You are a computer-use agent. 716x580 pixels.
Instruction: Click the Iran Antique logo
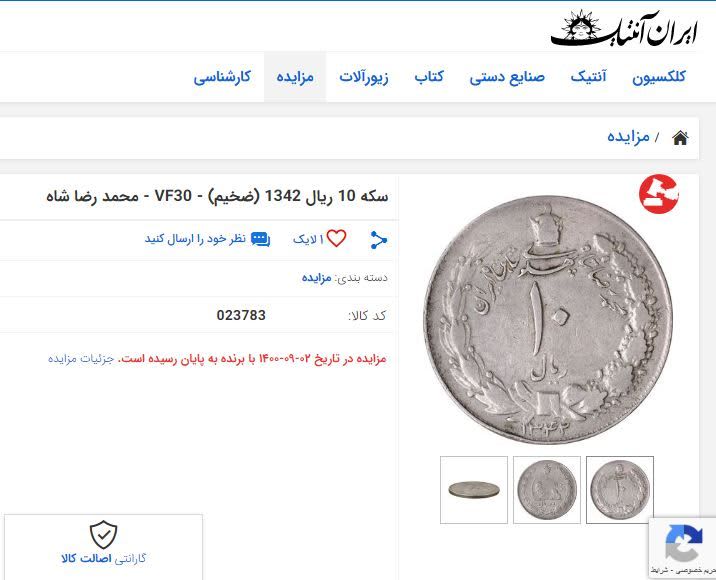pos(624,28)
